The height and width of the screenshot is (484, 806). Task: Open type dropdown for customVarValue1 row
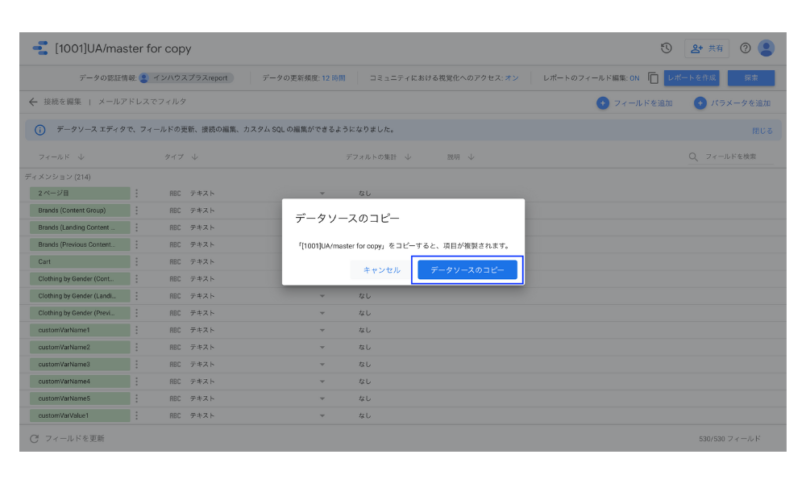pos(322,415)
